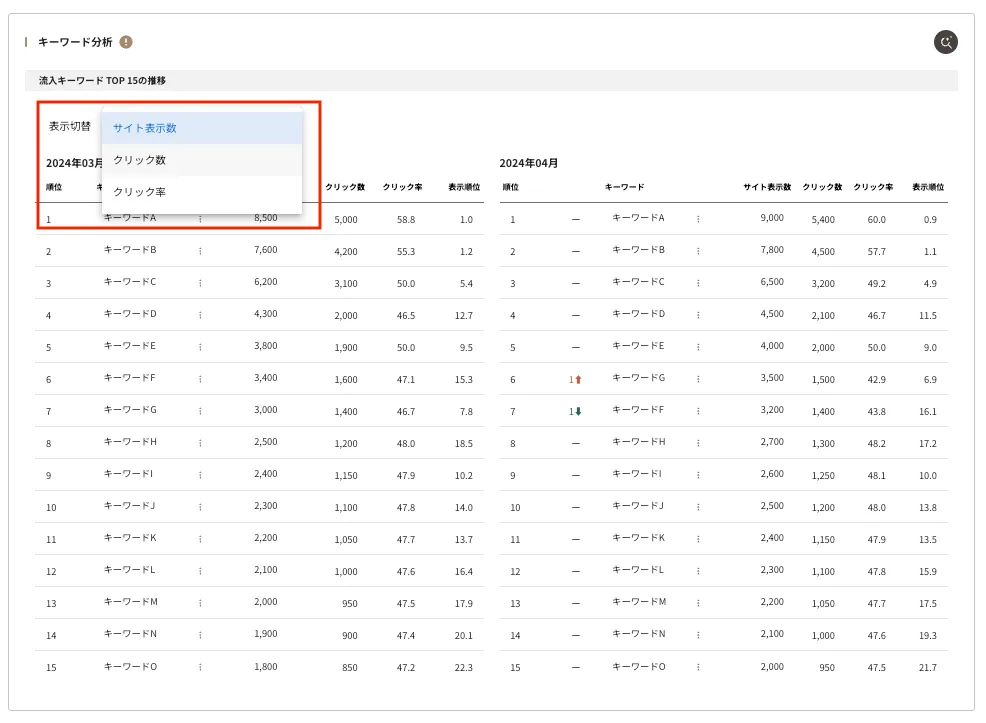Click the 7,600 value for March キーワードB

pyautogui.click(x=265, y=250)
